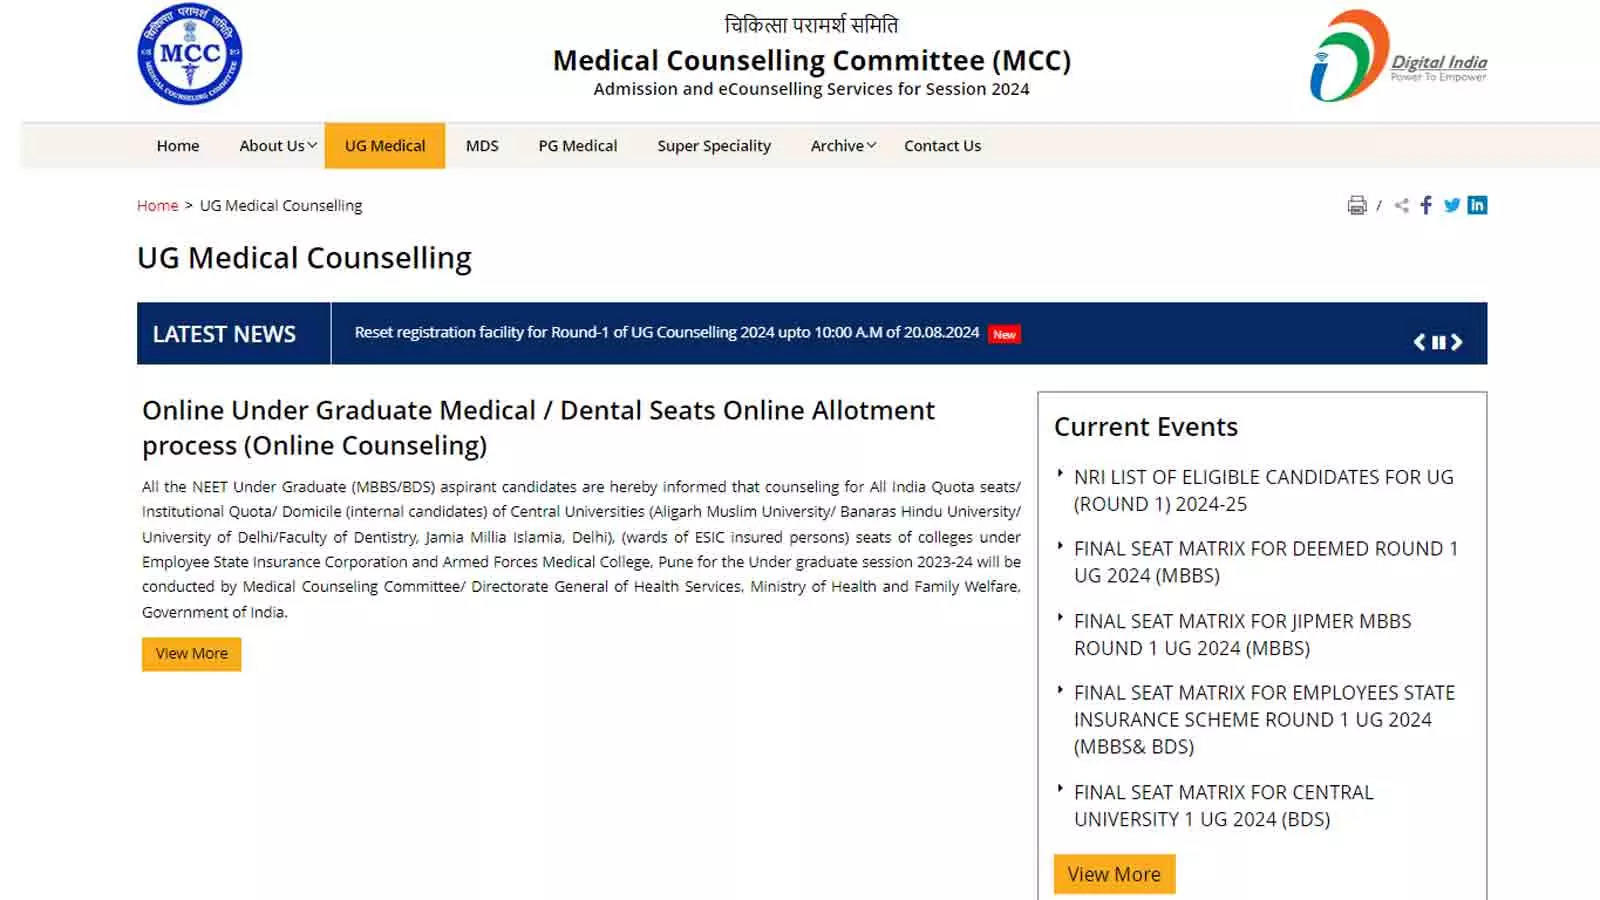The width and height of the screenshot is (1600, 900).
Task: Expand the Archive dropdown menu
Action: coord(842,146)
